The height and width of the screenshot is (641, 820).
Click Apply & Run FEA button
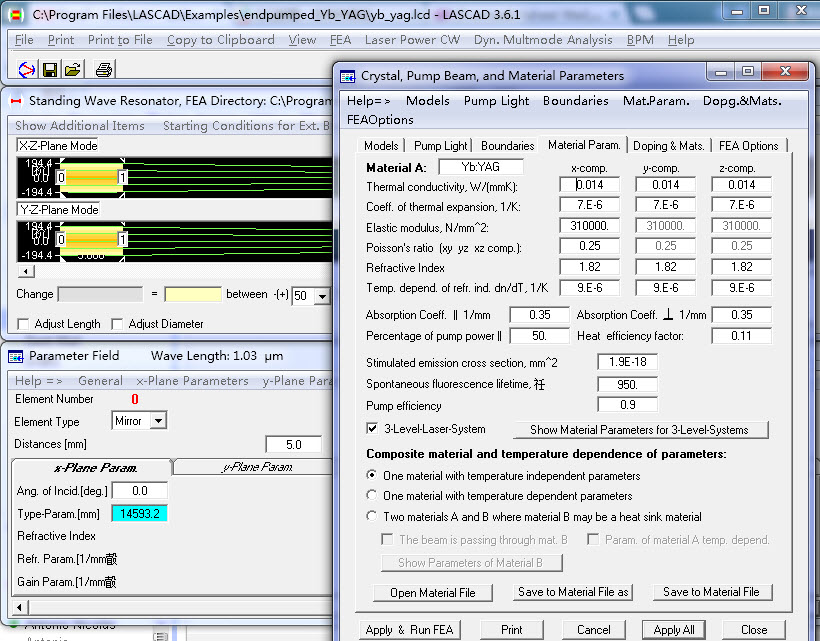[409, 630]
